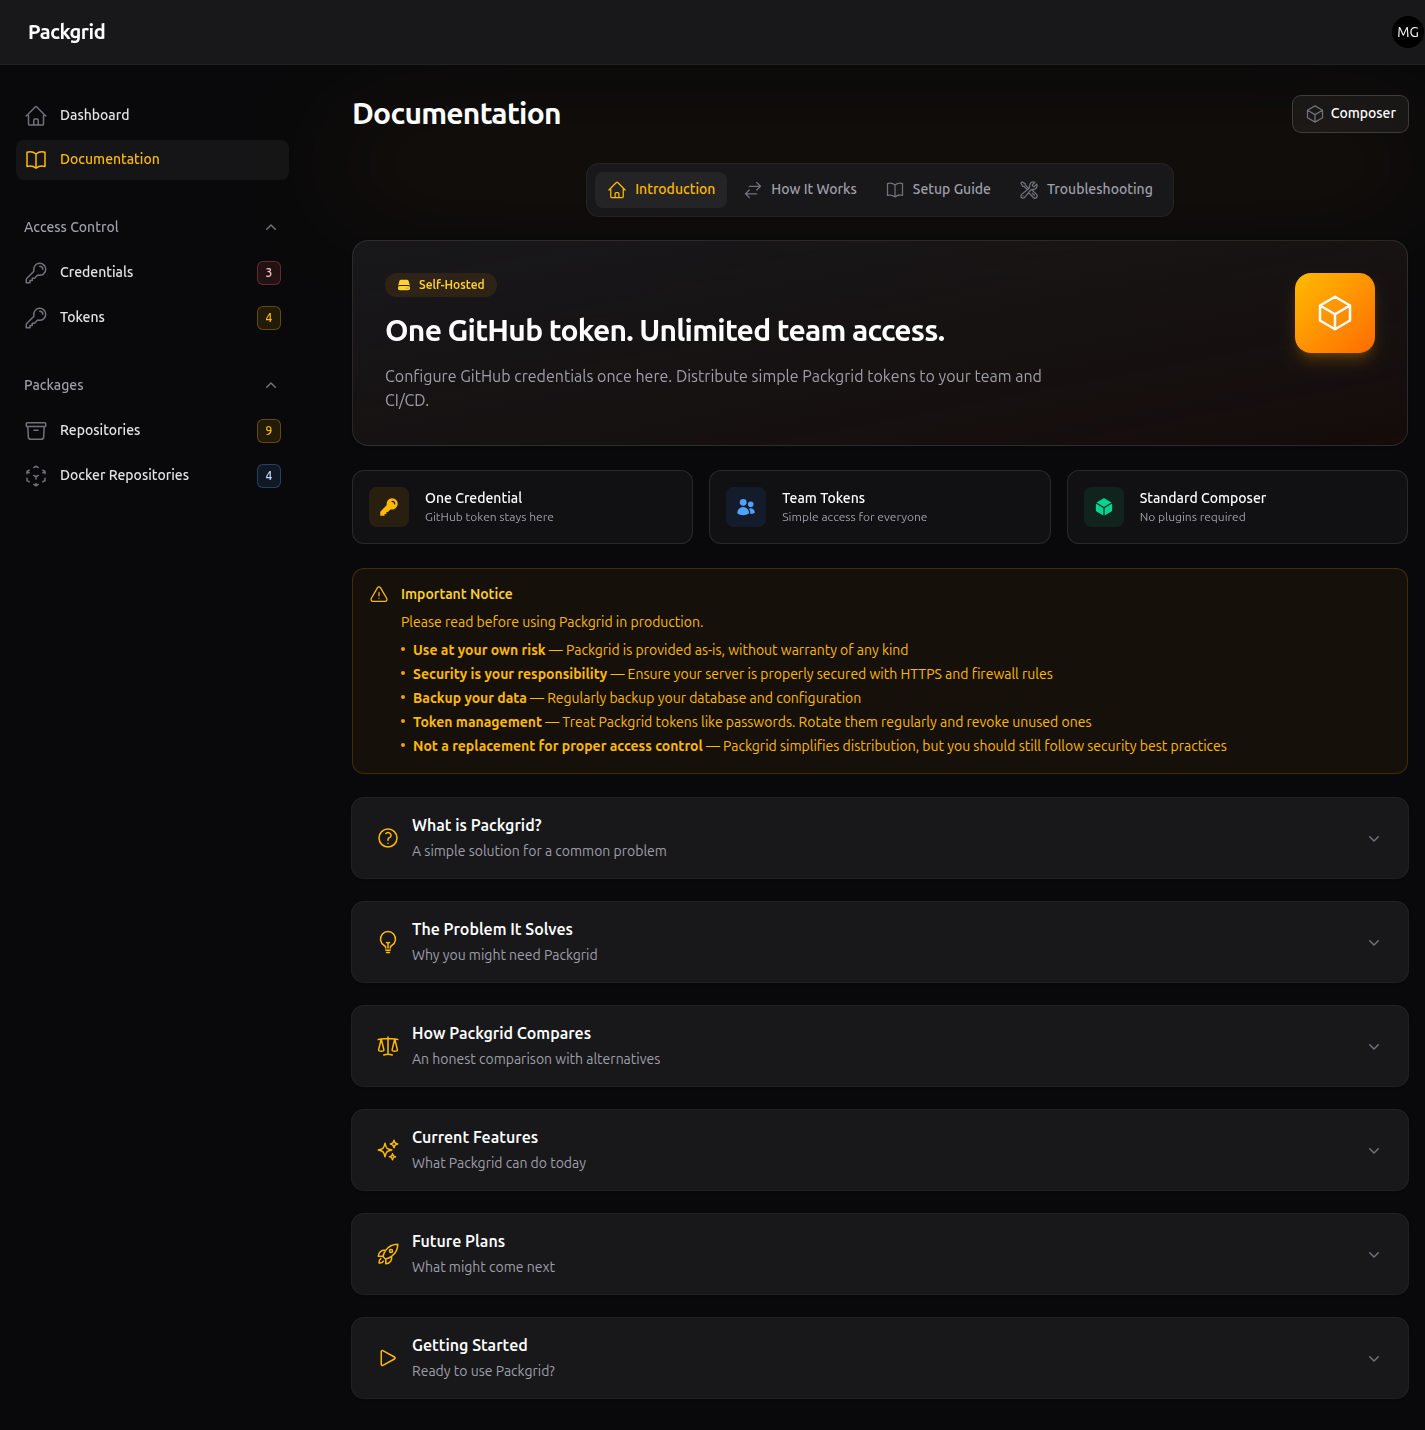This screenshot has width=1425, height=1430.
Task: Click the 'Token management' text
Action: coord(477,722)
